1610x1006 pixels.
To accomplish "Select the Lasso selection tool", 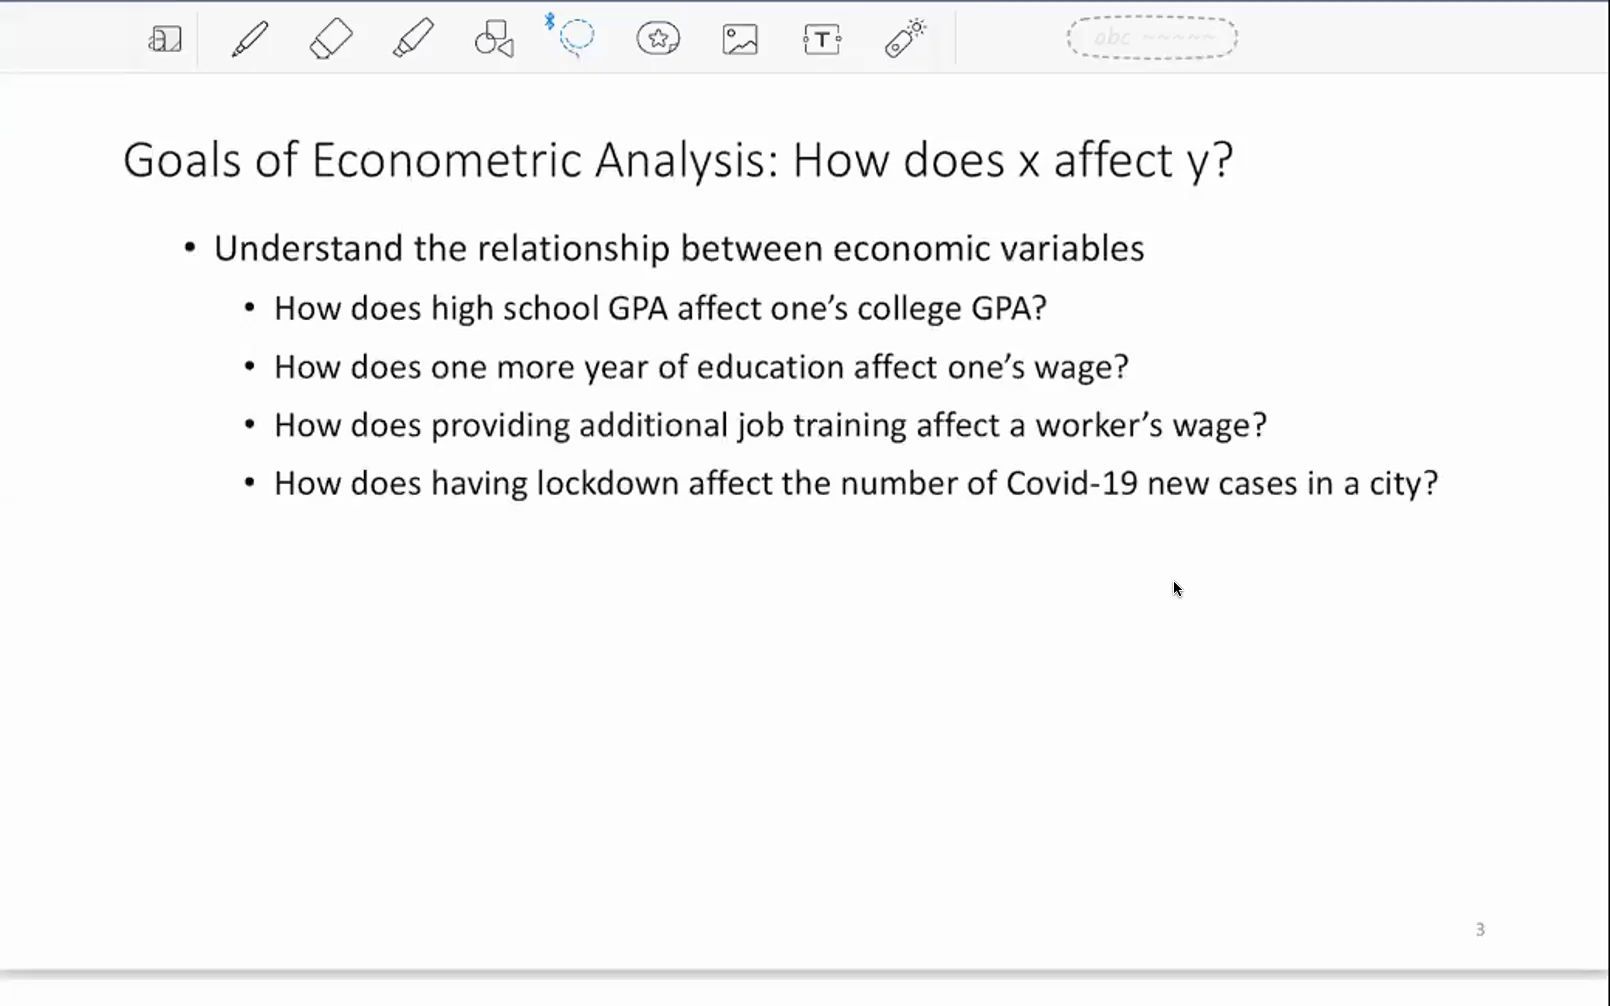I will pos(575,37).
